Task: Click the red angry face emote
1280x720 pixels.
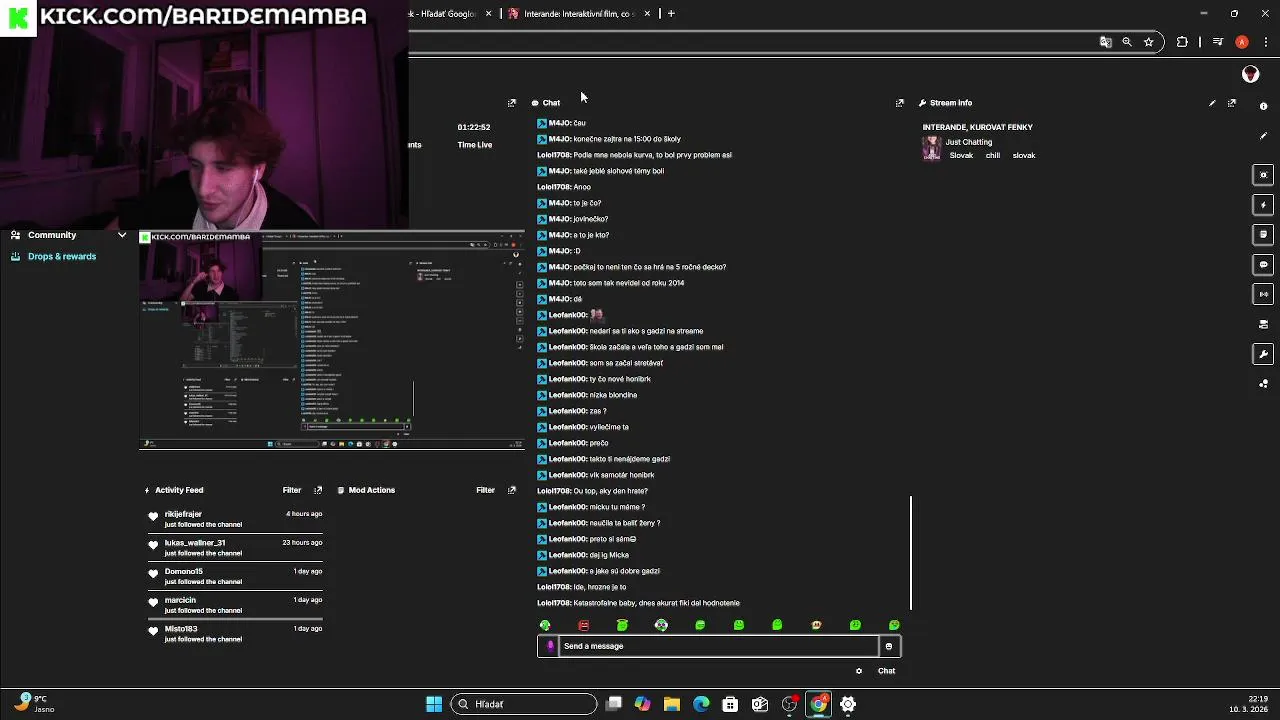Action: tap(584, 625)
